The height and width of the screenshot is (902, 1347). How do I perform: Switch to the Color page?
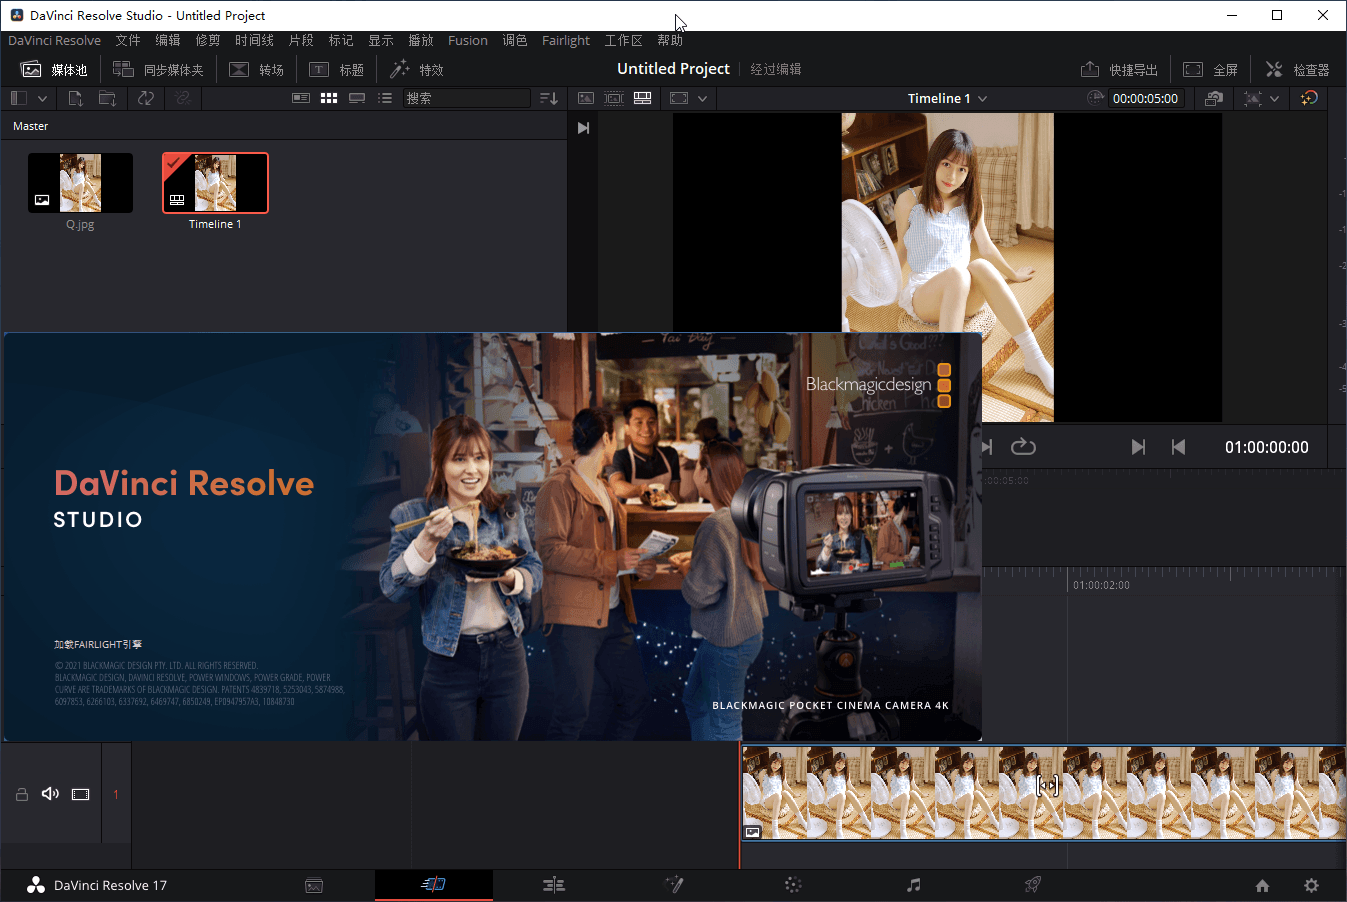tap(793, 885)
